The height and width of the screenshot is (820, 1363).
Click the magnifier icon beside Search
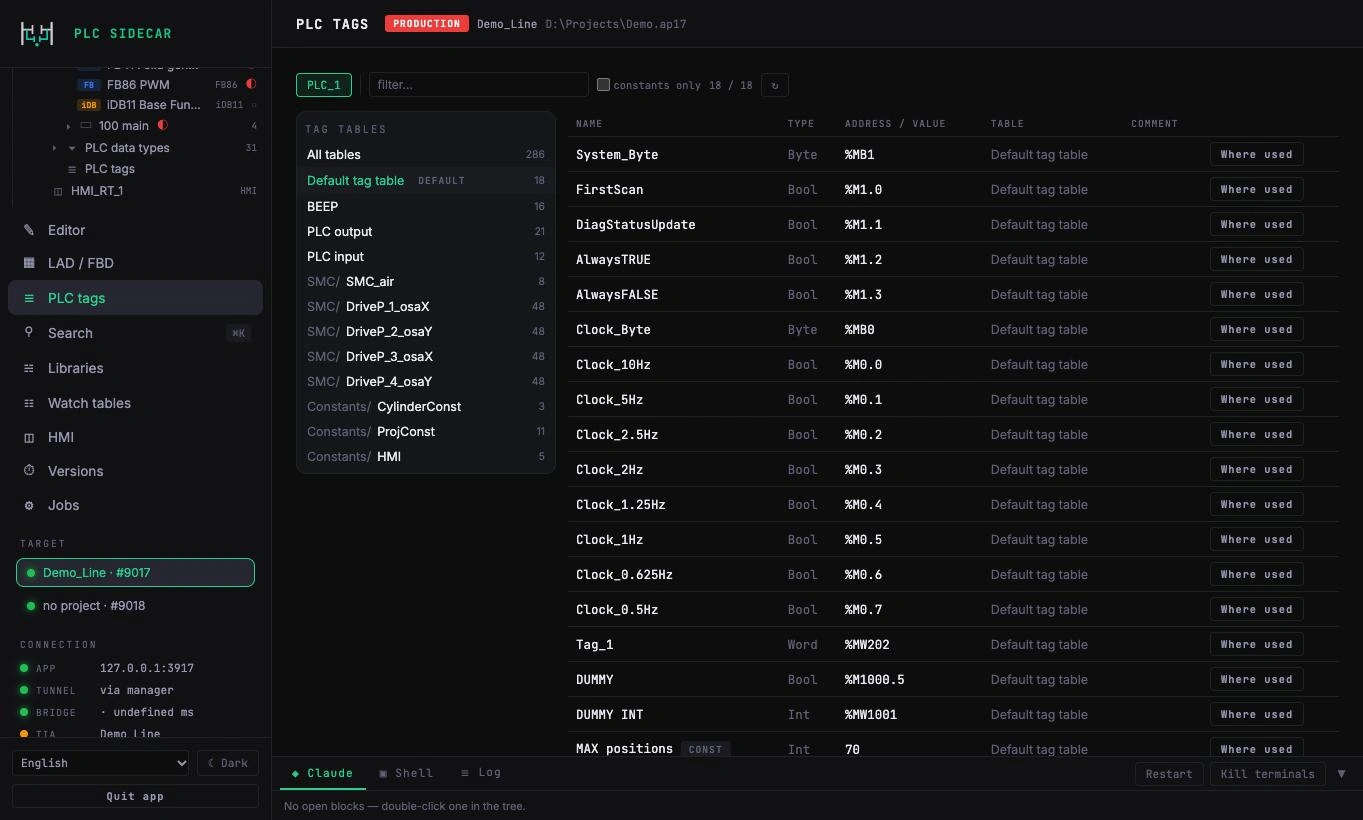(x=29, y=333)
